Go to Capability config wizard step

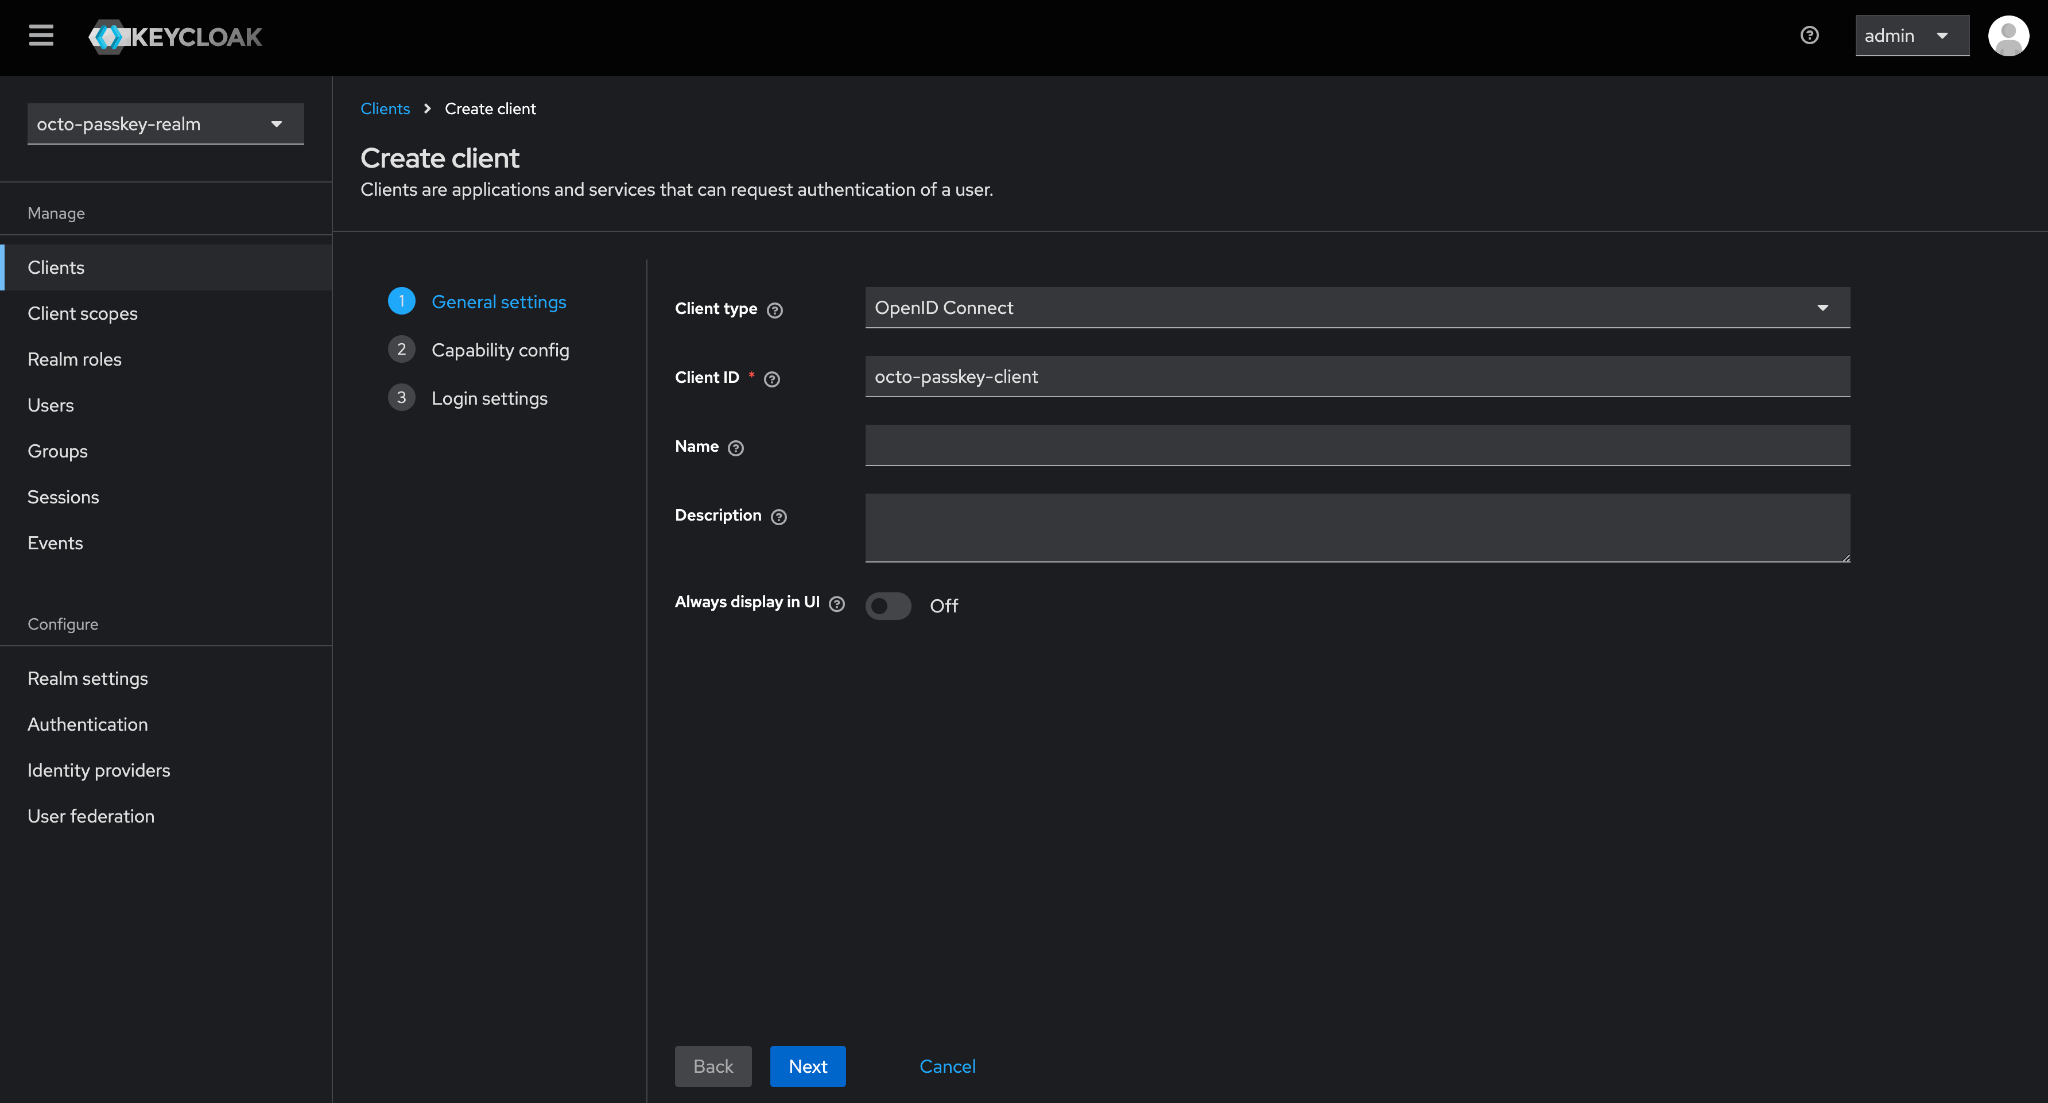tap(500, 350)
